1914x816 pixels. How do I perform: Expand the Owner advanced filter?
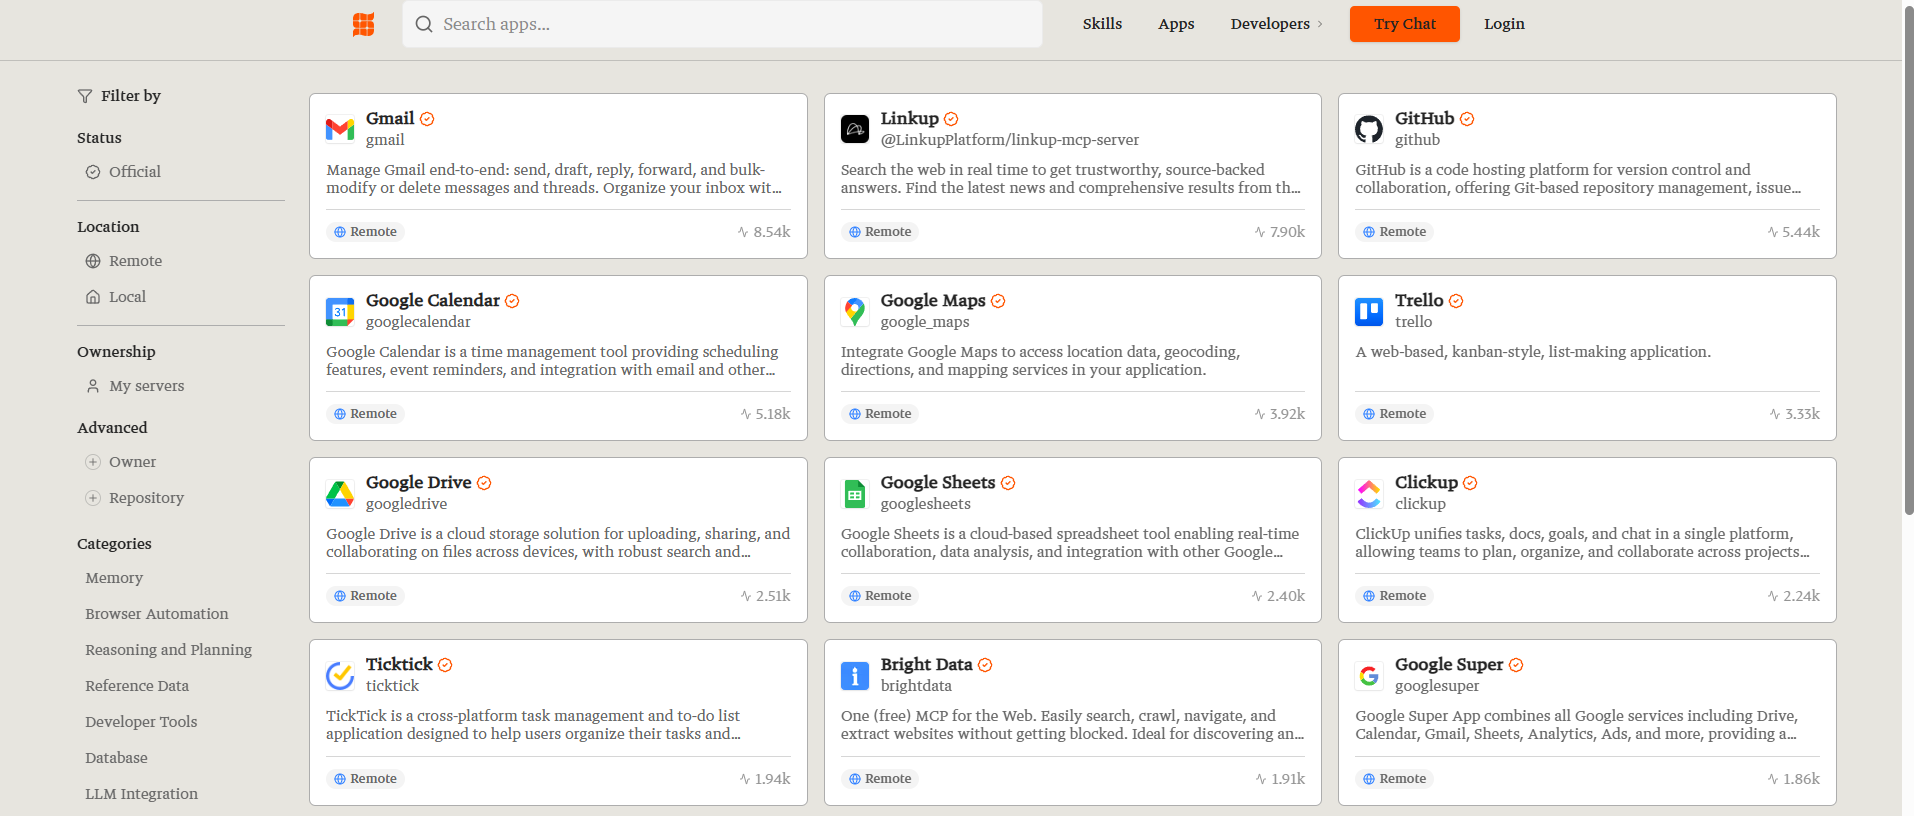[121, 462]
